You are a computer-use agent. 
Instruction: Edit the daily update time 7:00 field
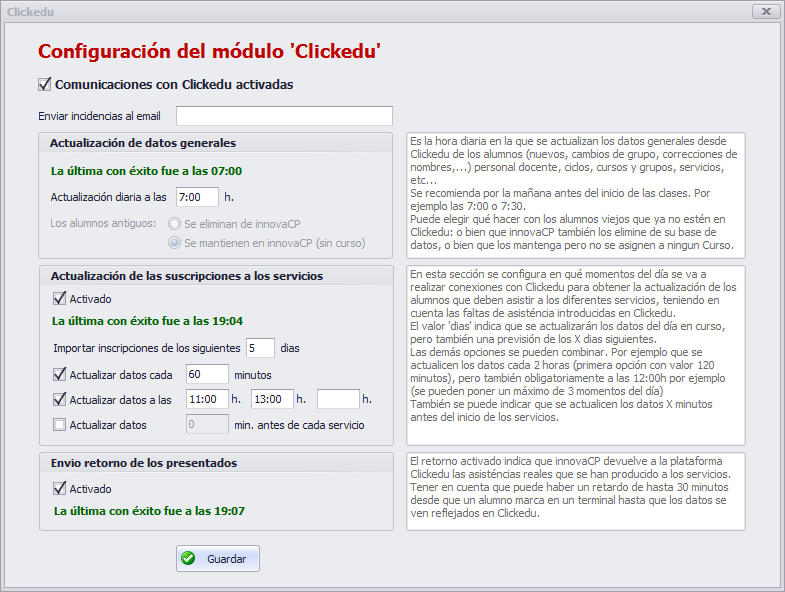pyautogui.click(x=197, y=197)
